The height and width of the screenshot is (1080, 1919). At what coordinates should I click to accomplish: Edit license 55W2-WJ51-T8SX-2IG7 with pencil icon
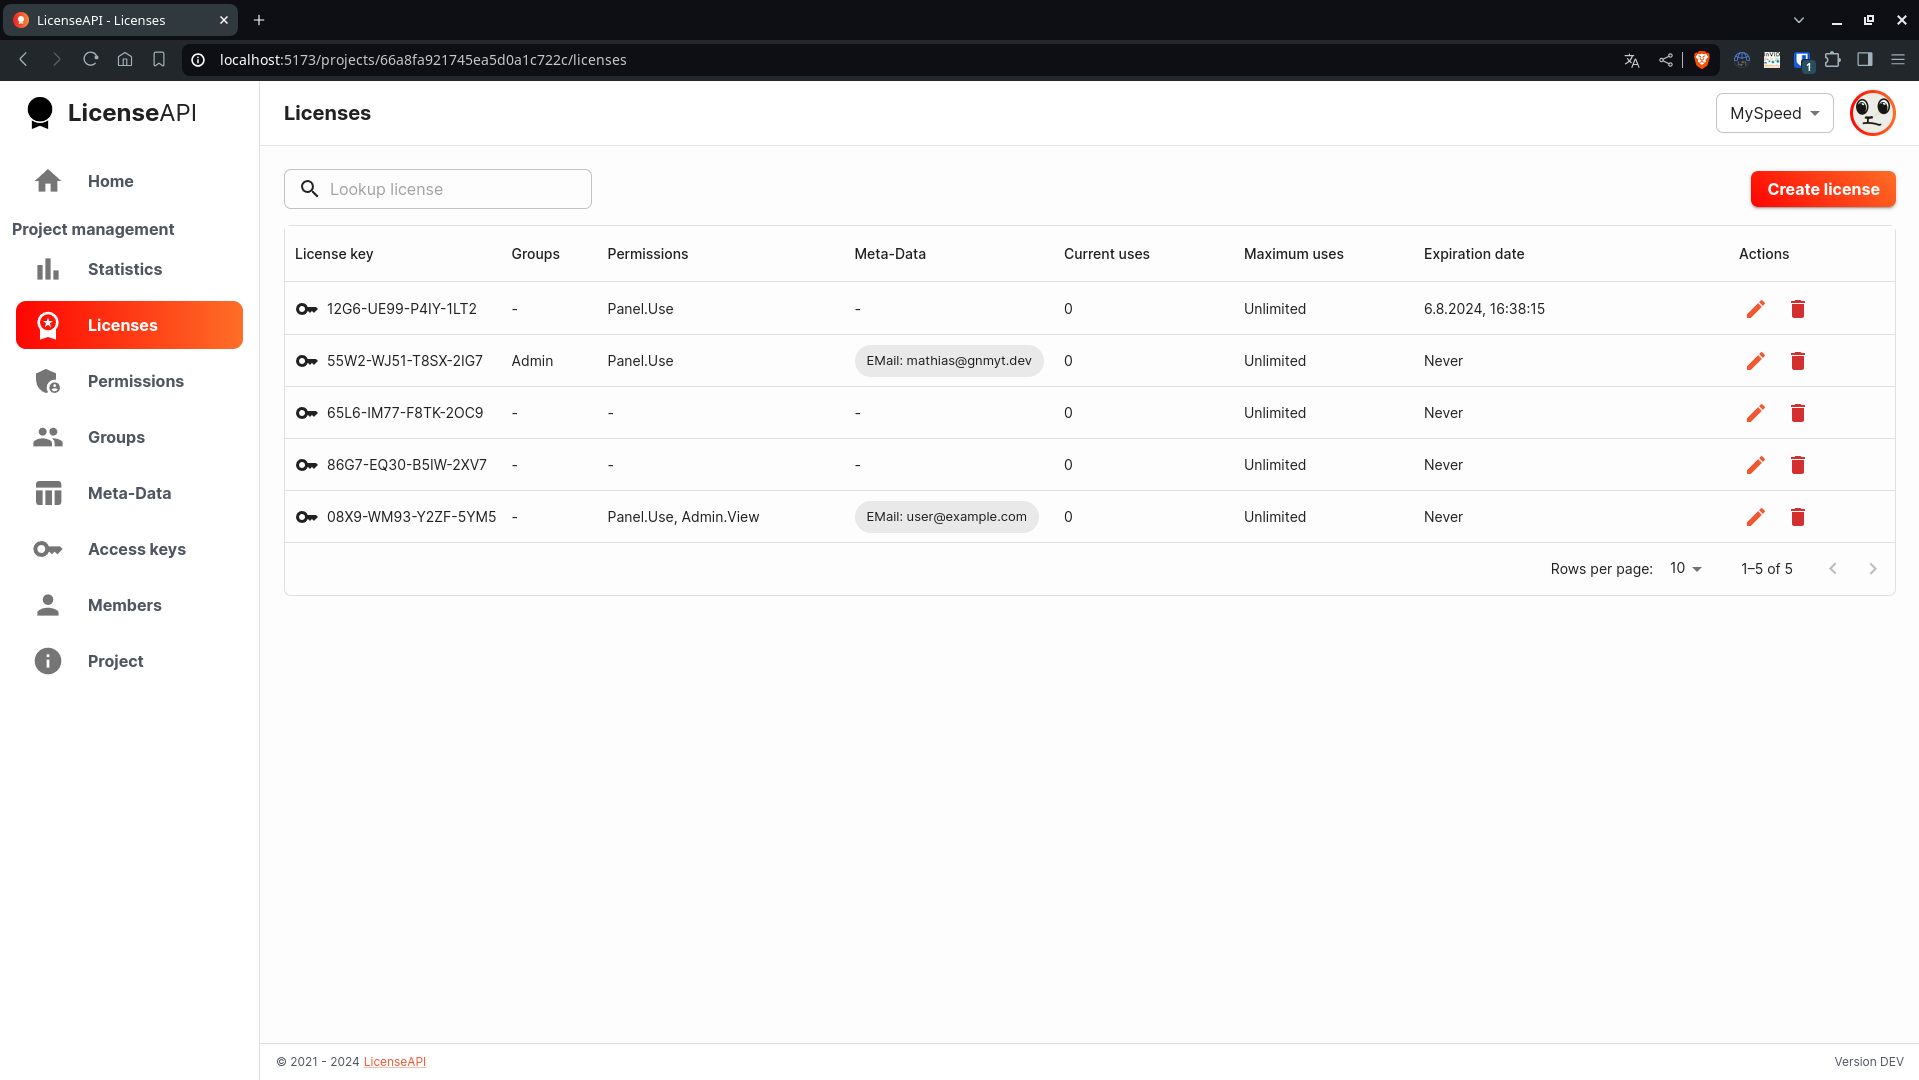click(1755, 361)
